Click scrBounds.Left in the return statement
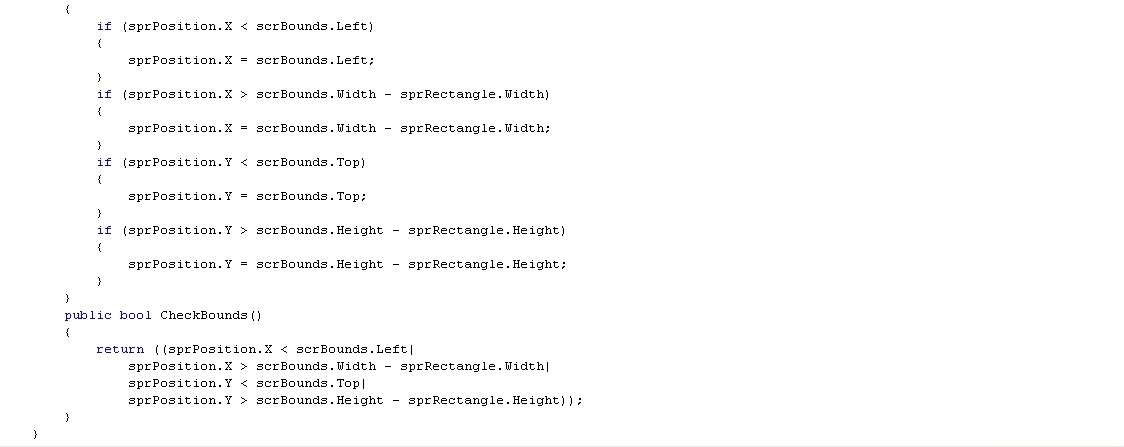The width and height of the screenshot is (1124, 447). coord(351,350)
